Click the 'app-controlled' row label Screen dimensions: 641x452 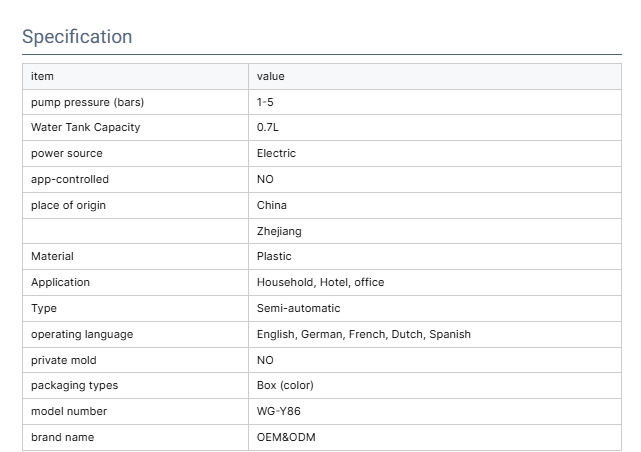pos(70,179)
